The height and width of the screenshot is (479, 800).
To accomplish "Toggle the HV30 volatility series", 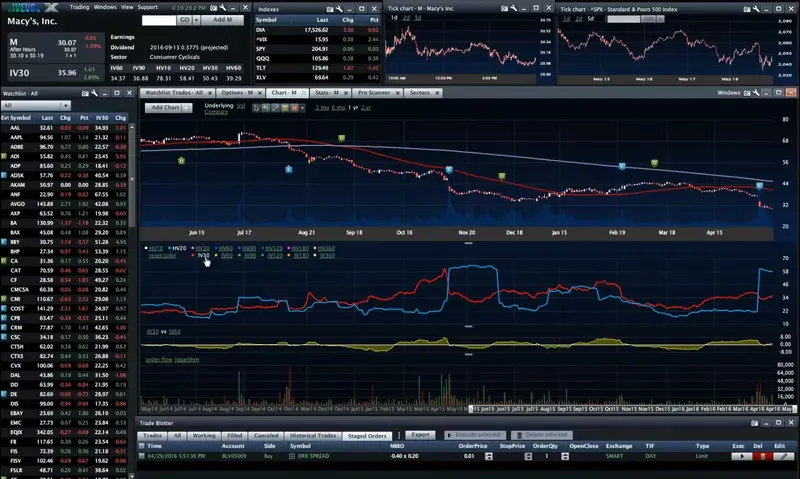I will pos(202,248).
